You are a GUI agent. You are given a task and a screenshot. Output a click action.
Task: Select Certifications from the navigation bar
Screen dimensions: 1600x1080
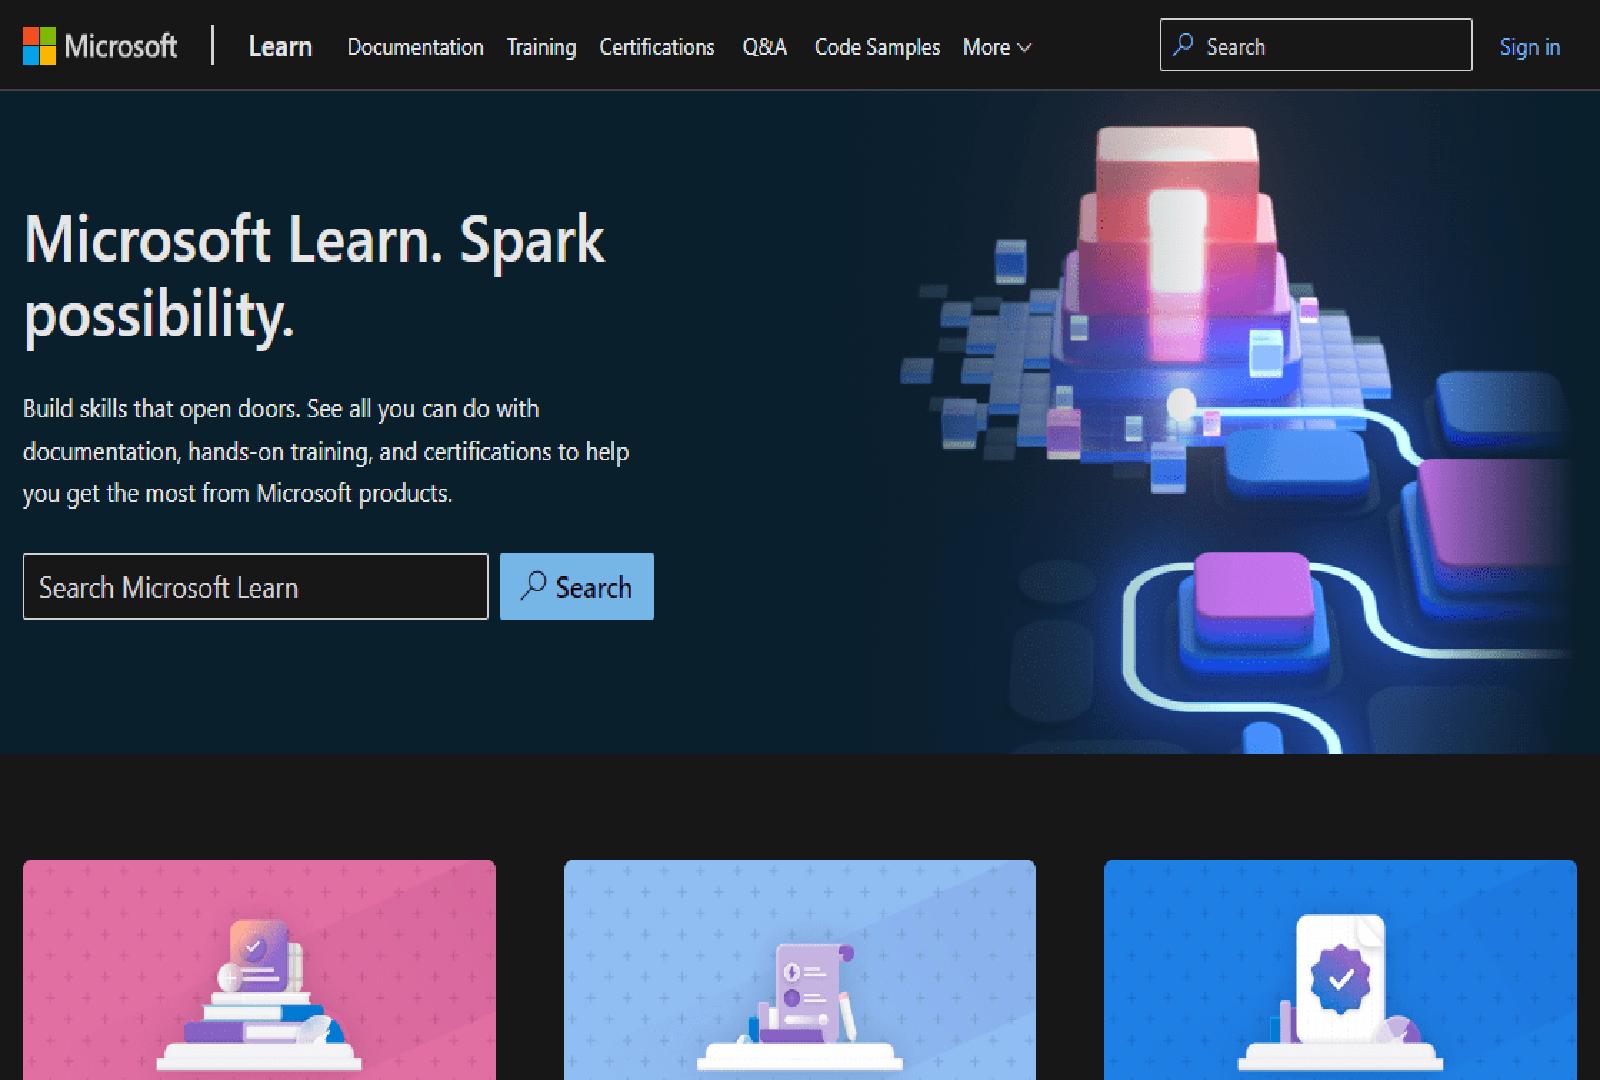(656, 47)
